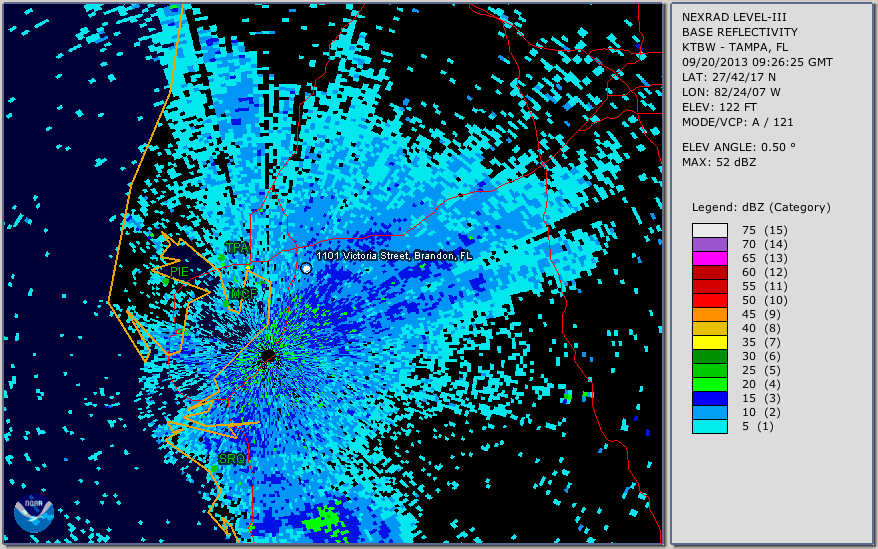Click the '20 (4)' legend value
This screenshot has height=549, width=878.
pos(761,384)
